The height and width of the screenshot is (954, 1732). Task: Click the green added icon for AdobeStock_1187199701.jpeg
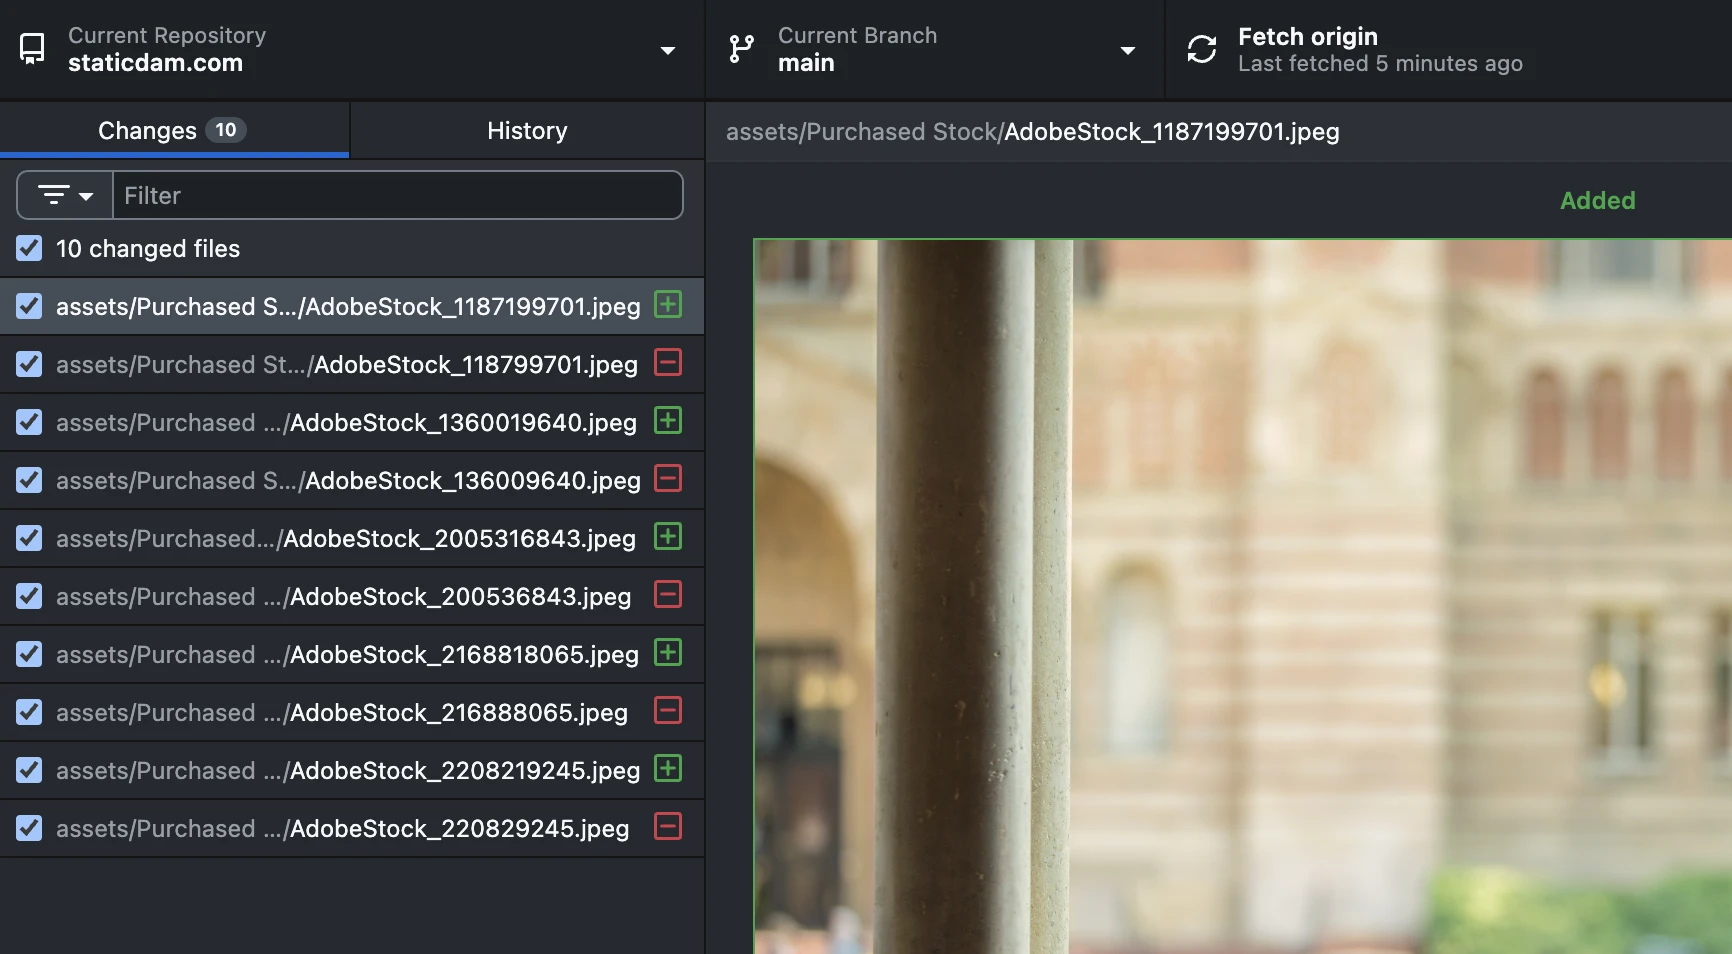pyautogui.click(x=667, y=306)
